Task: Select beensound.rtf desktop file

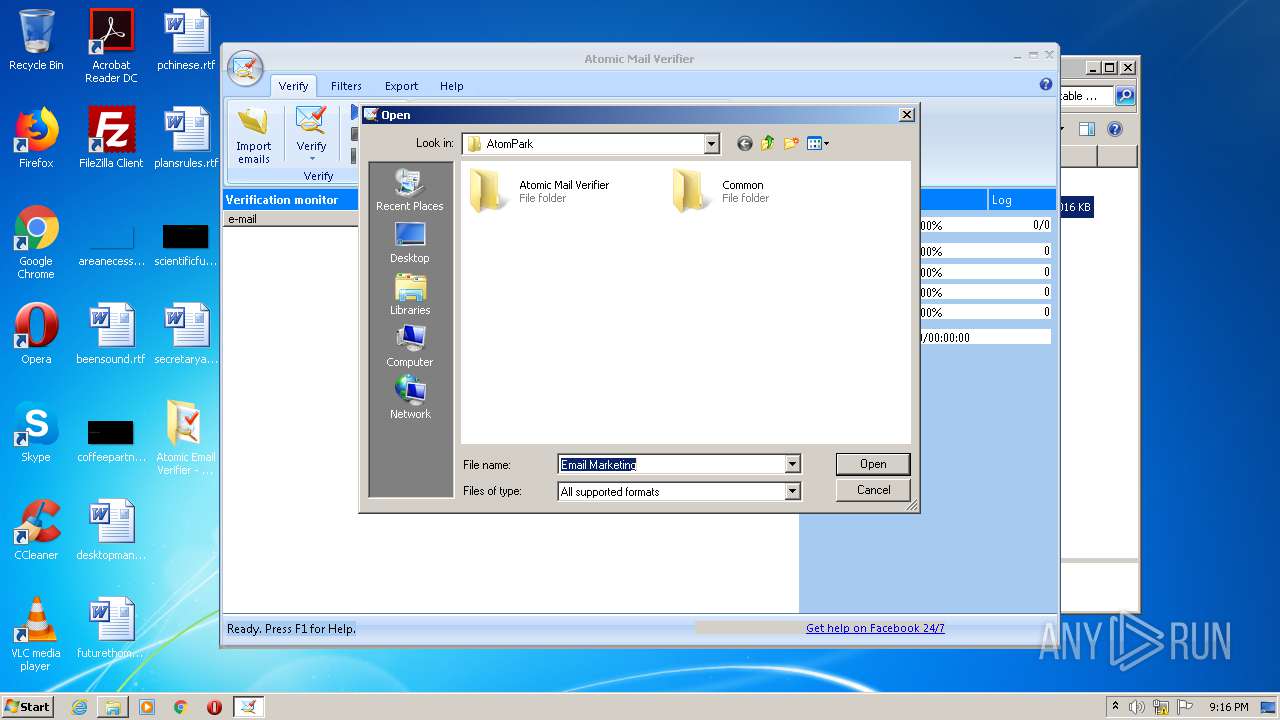Action: coord(111,334)
